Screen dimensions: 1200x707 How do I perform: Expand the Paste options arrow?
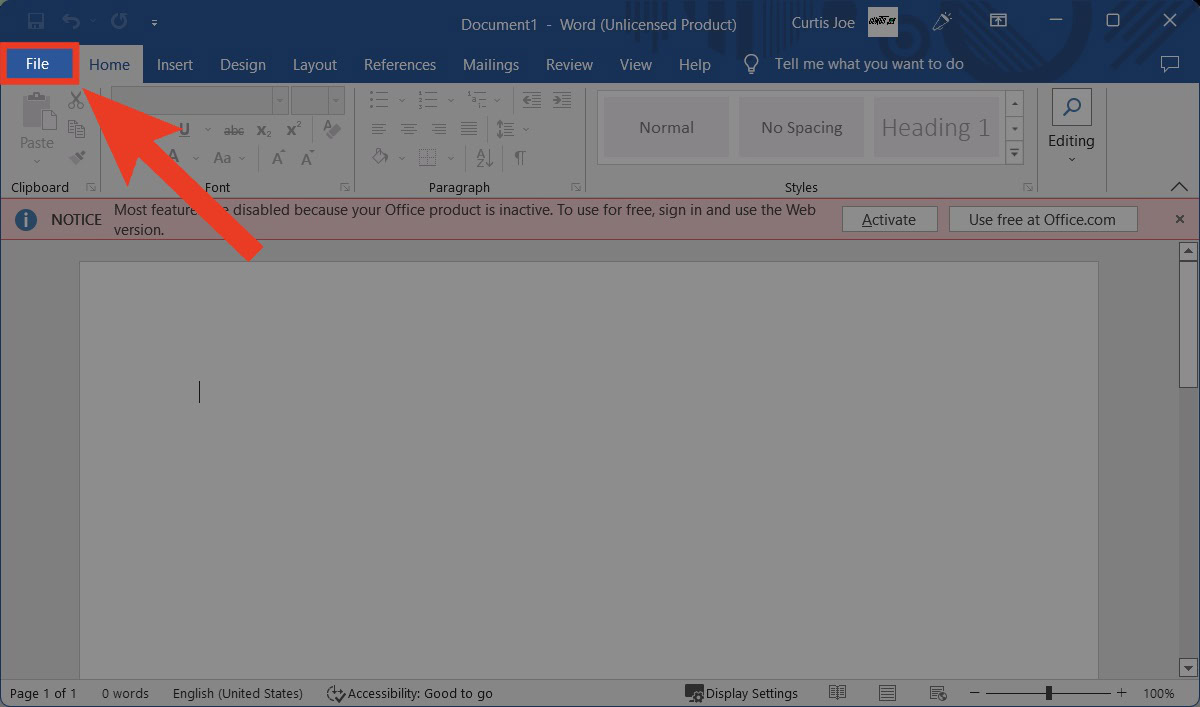pos(37,161)
